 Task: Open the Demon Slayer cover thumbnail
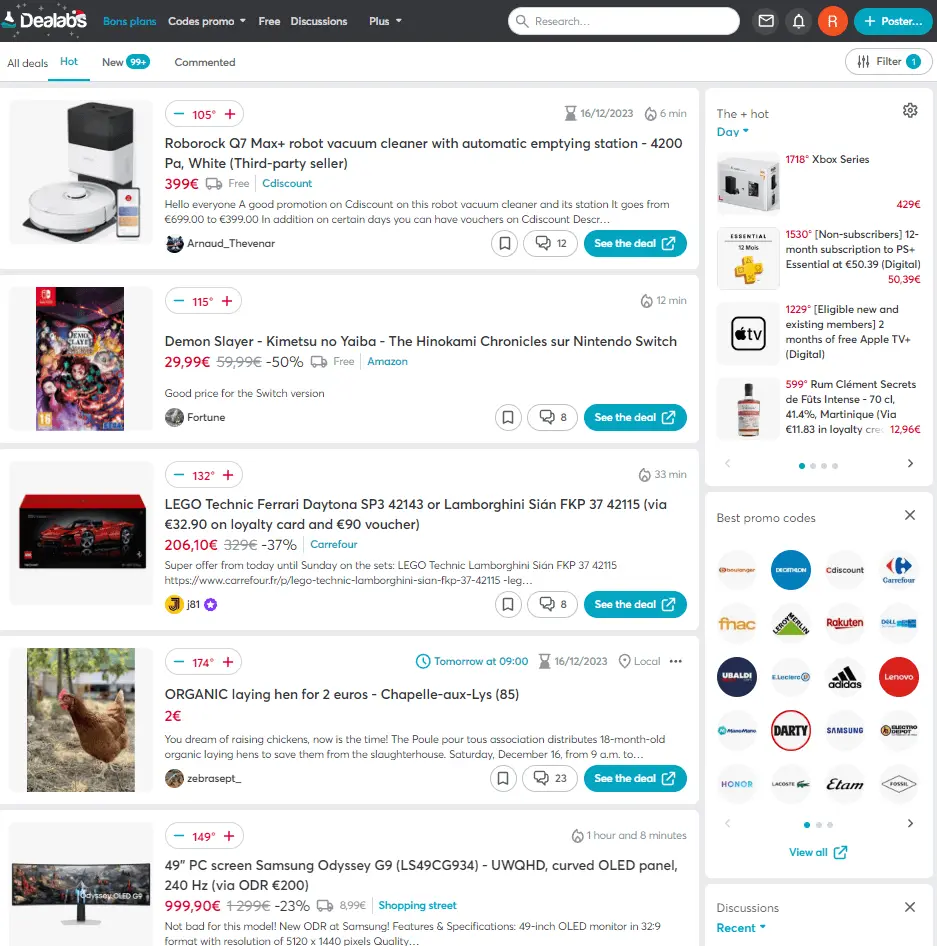click(x=80, y=358)
